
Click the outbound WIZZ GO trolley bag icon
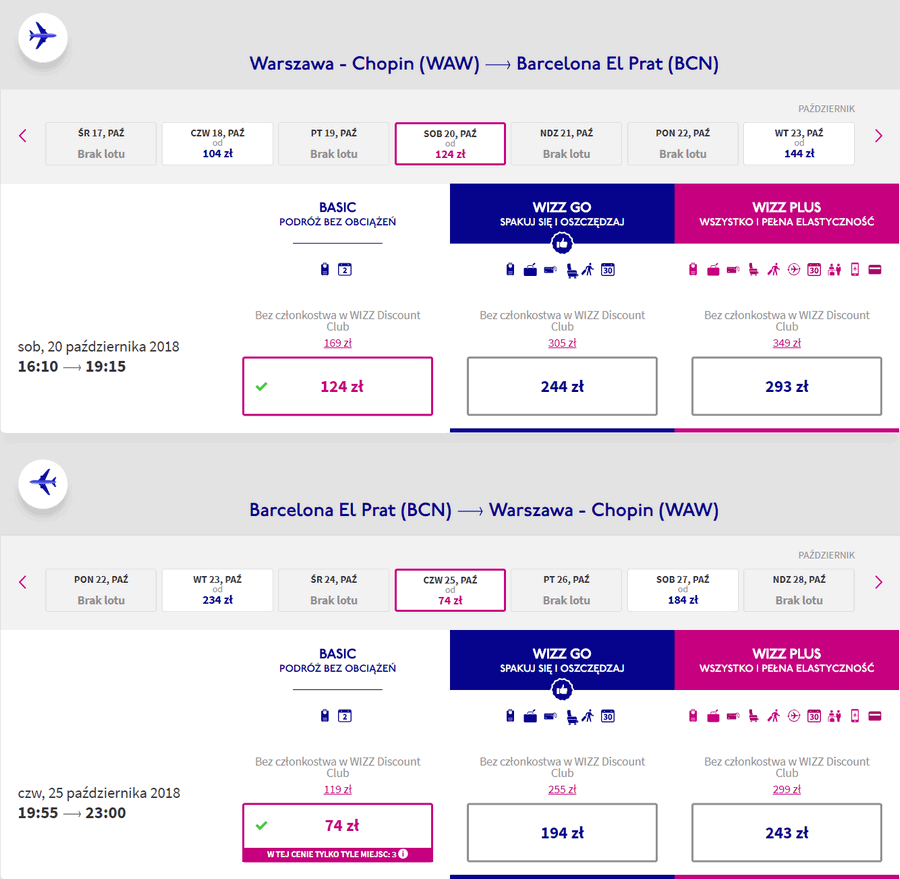tap(530, 269)
